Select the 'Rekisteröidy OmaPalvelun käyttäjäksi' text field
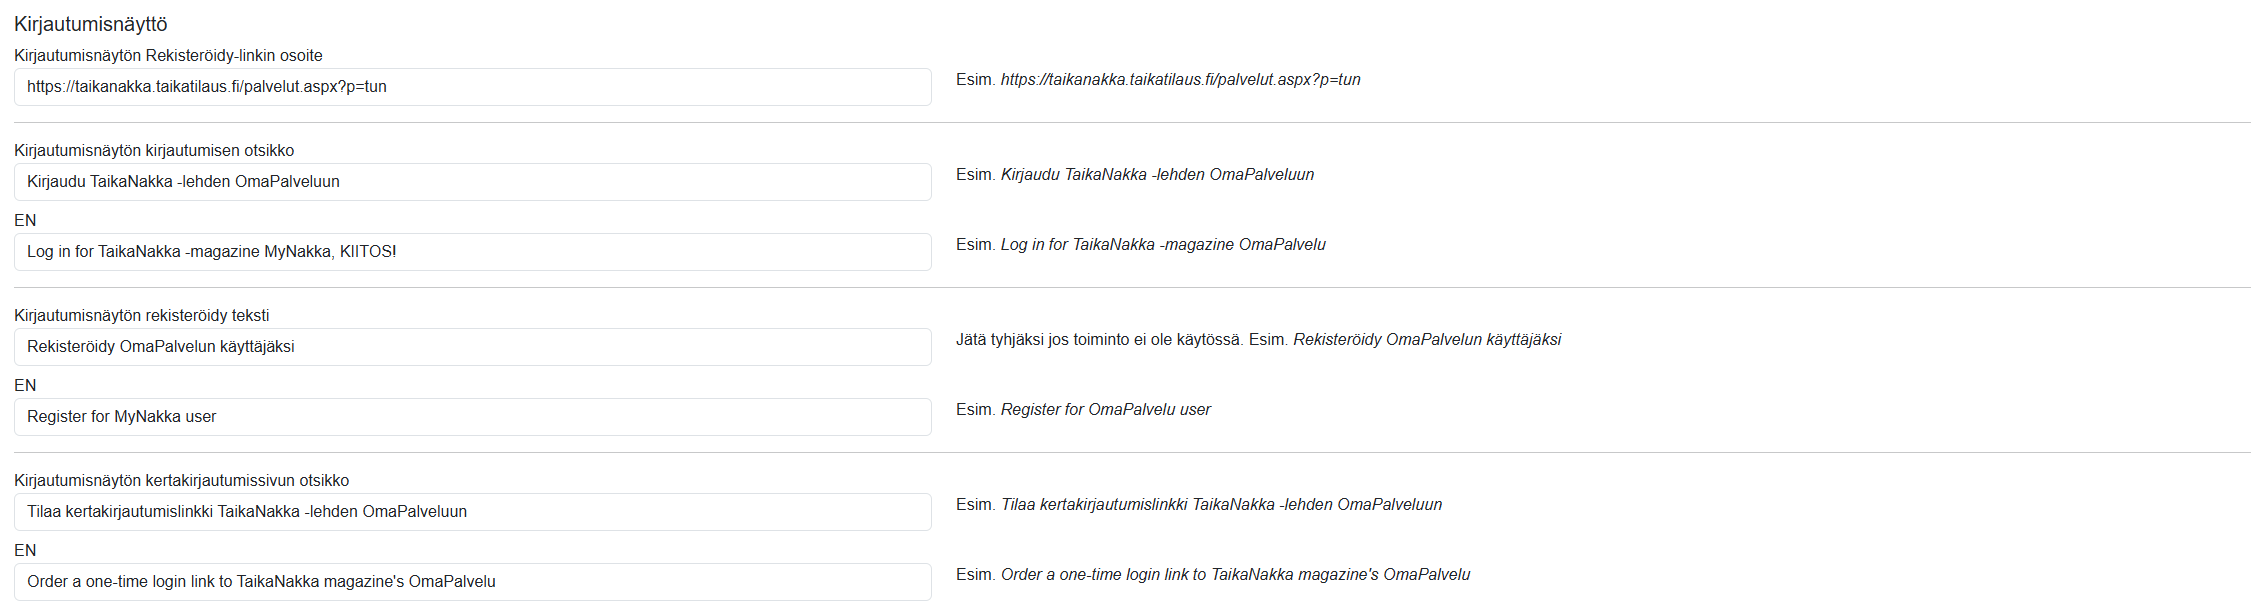Viewport: 2265px width, 609px height. (472, 347)
